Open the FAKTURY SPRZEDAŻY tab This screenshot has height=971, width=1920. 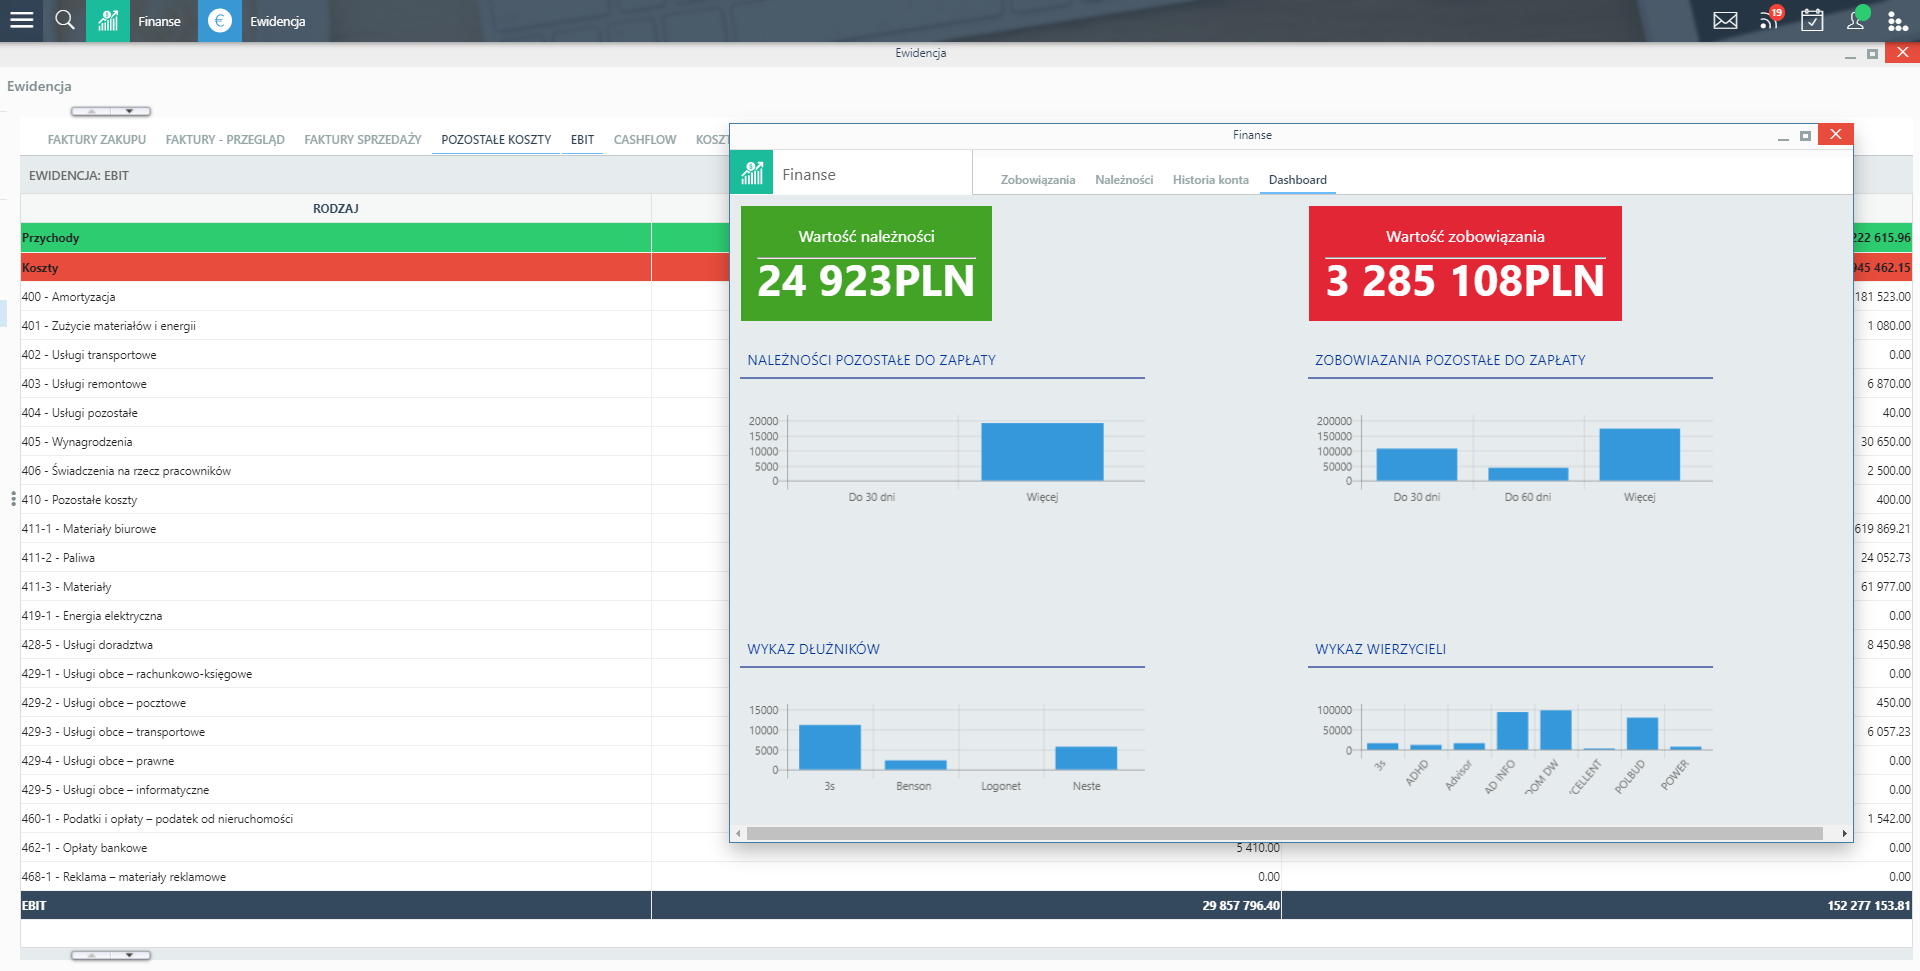[x=363, y=140]
